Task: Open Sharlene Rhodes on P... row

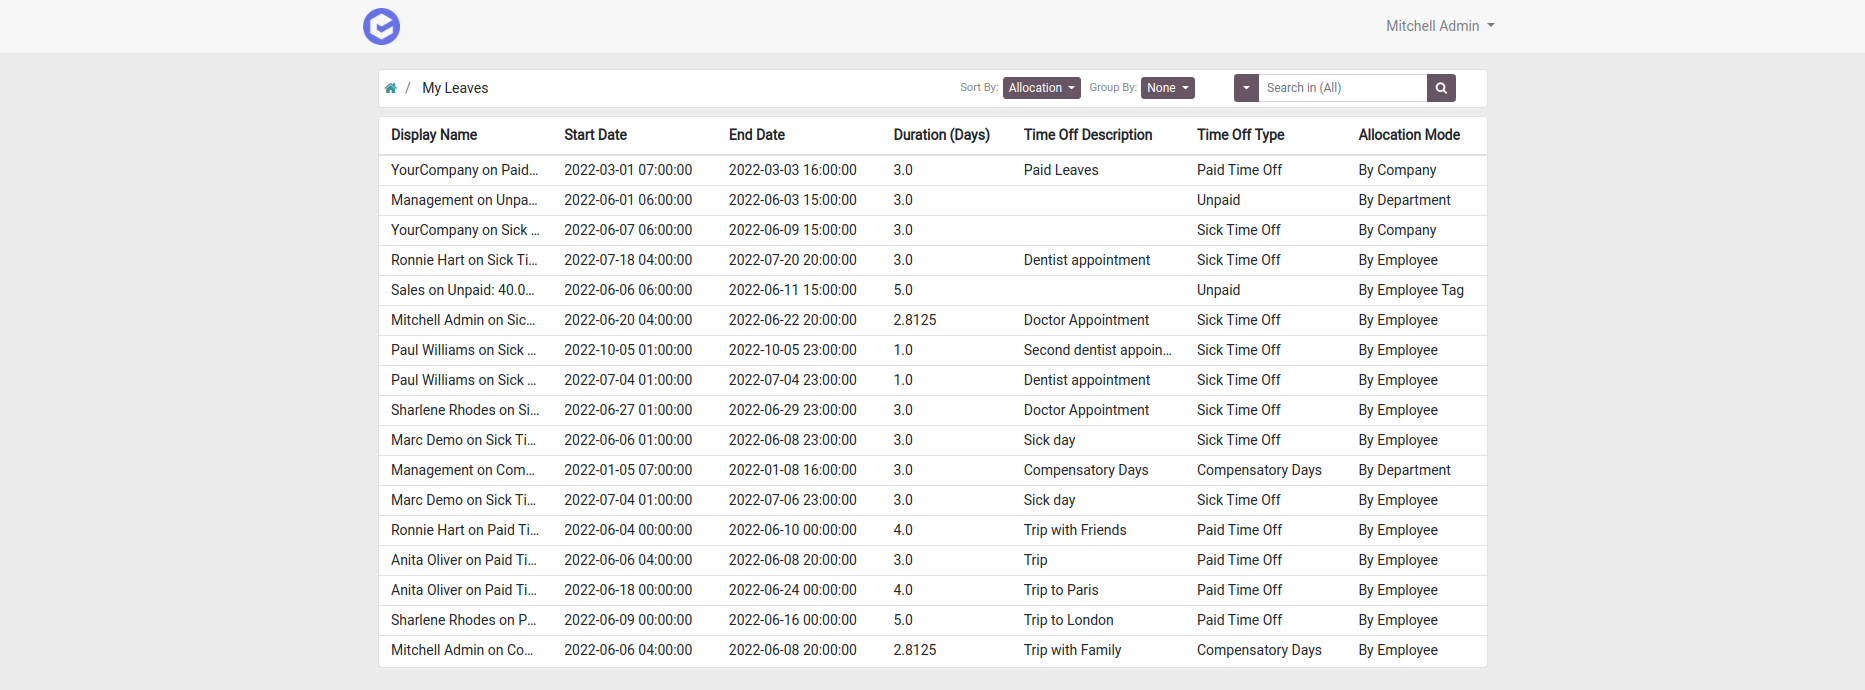Action: 932,620
